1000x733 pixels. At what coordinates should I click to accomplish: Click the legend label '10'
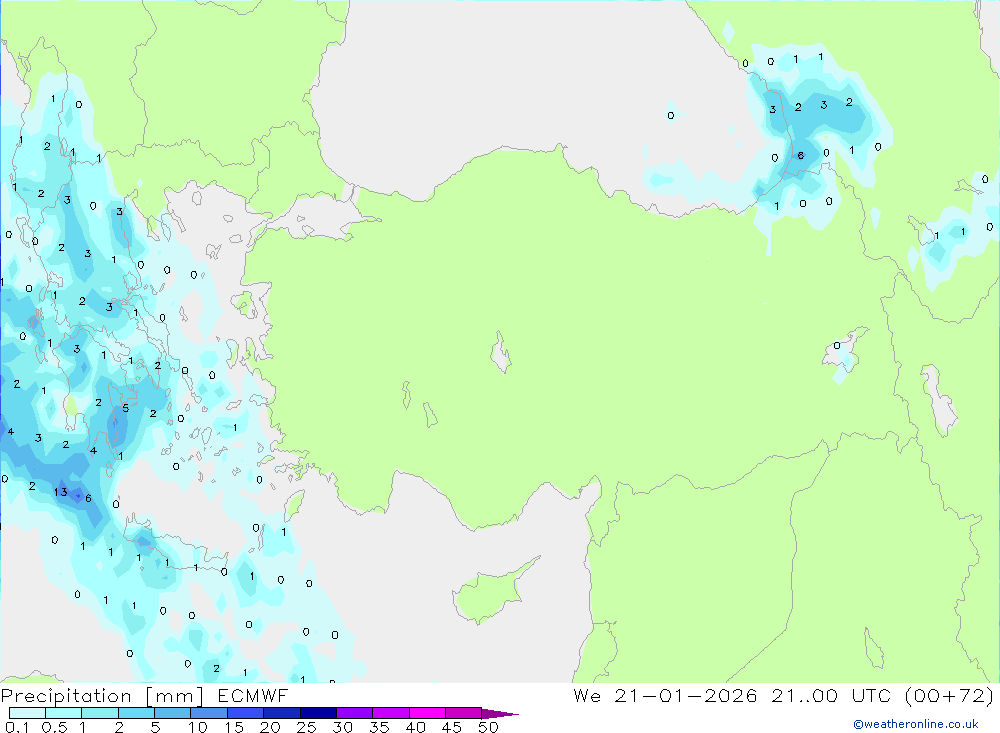(x=198, y=727)
